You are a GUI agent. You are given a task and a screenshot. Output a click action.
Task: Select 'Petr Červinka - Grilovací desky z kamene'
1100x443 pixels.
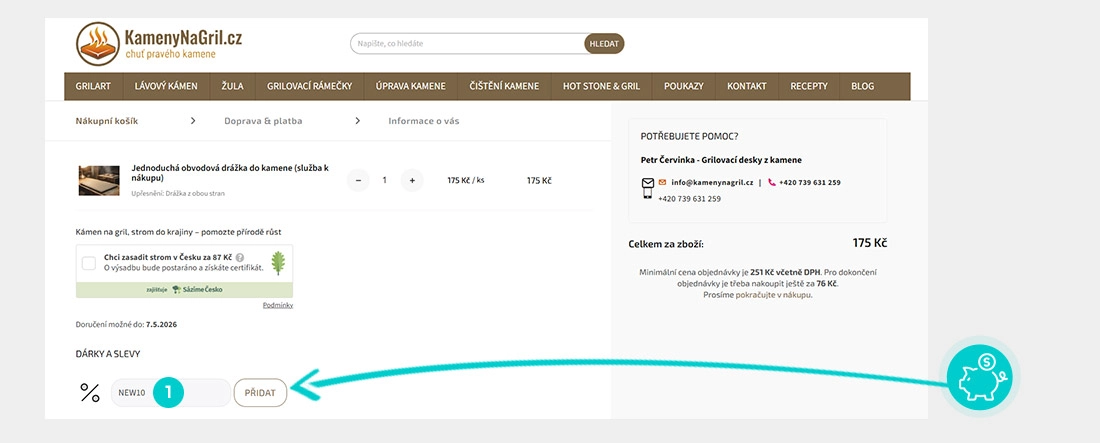pos(721,160)
